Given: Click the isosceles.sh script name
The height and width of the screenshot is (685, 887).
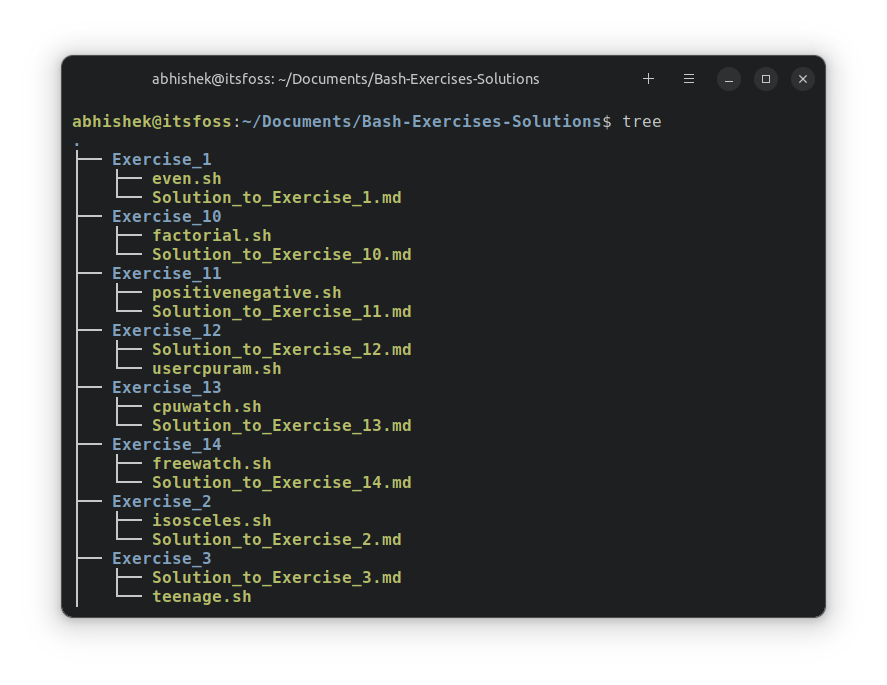Looking at the screenshot, I should point(211,520).
